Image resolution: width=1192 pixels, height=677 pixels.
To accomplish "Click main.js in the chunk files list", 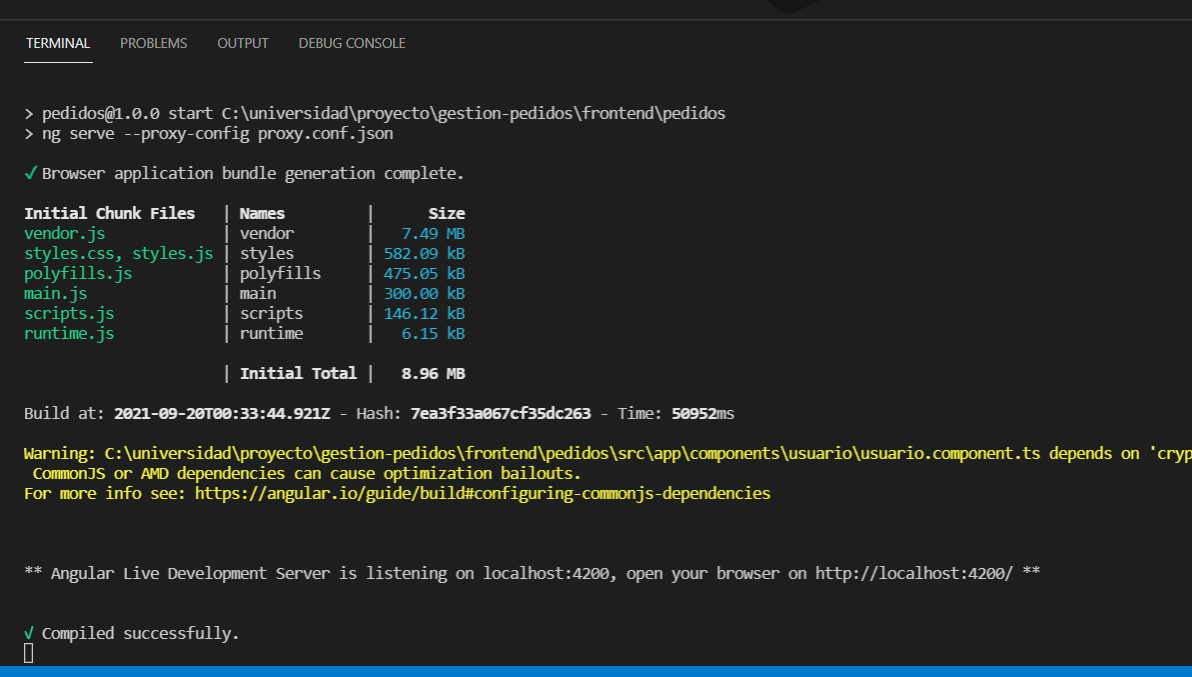I will click(55, 293).
